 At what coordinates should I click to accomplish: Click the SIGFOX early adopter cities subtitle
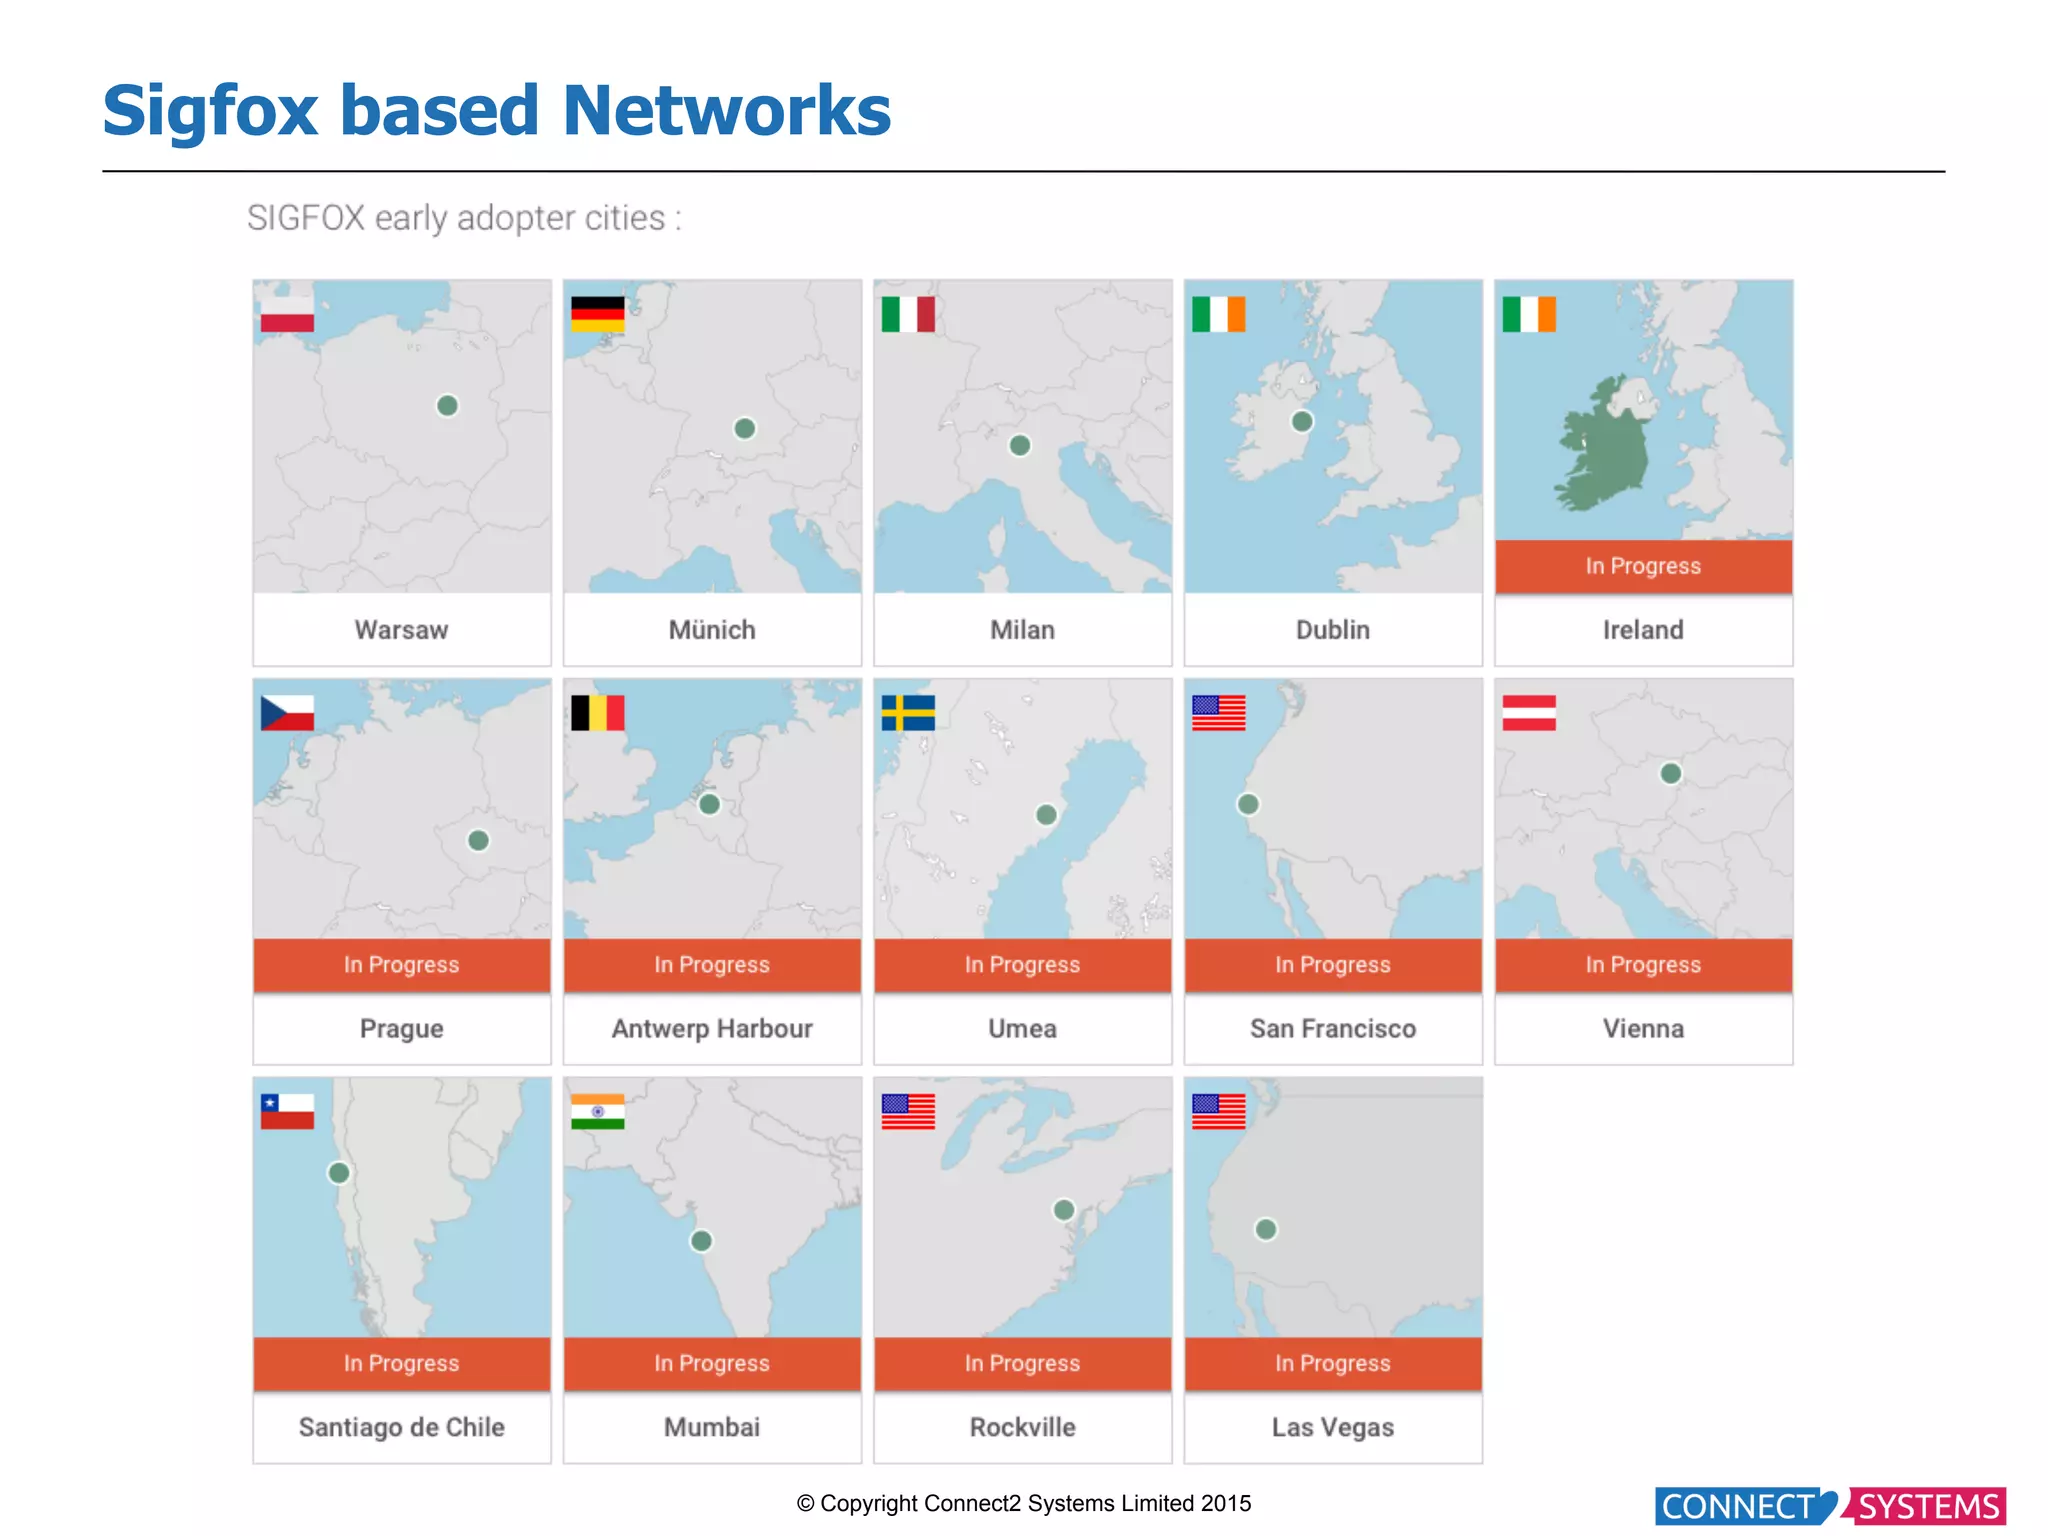click(464, 218)
